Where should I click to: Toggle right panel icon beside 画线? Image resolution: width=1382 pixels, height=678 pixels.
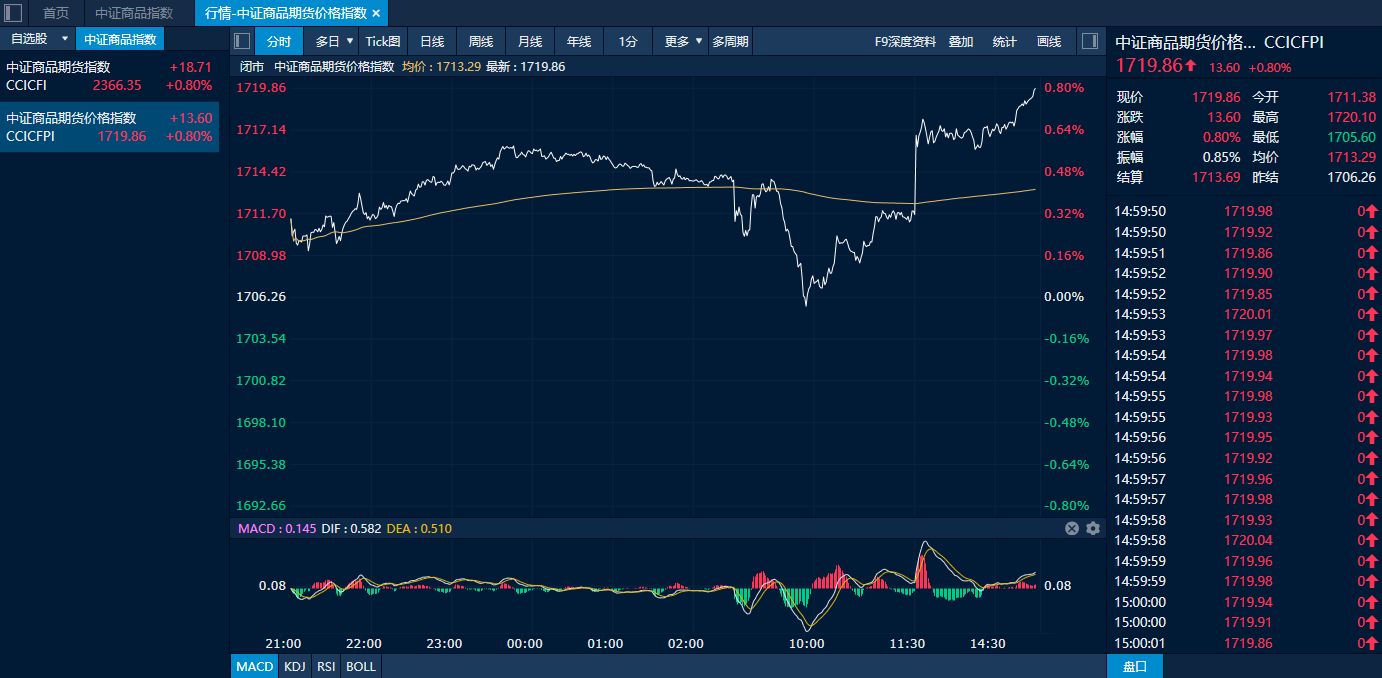click(x=1091, y=41)
